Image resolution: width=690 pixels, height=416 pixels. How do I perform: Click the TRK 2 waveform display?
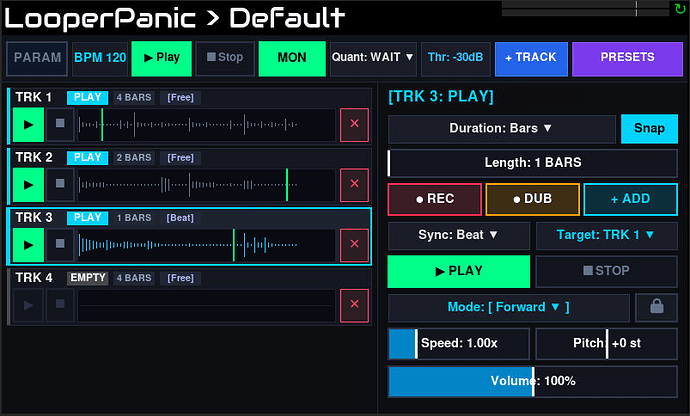(206, 185)
